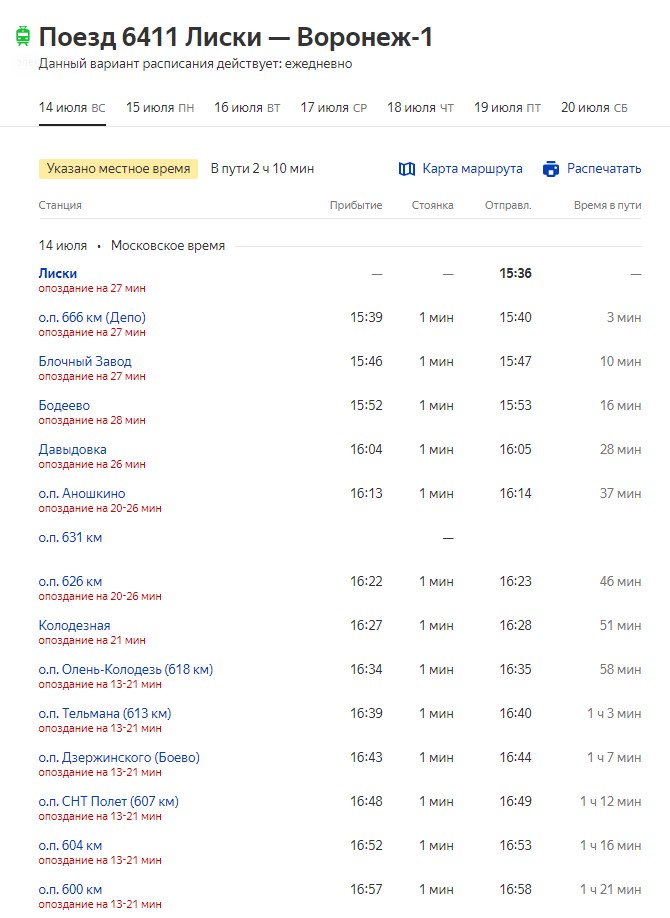670x918 pixels.
Task: Select the 15 июля ПН date tab
Action: pos(160,108)
